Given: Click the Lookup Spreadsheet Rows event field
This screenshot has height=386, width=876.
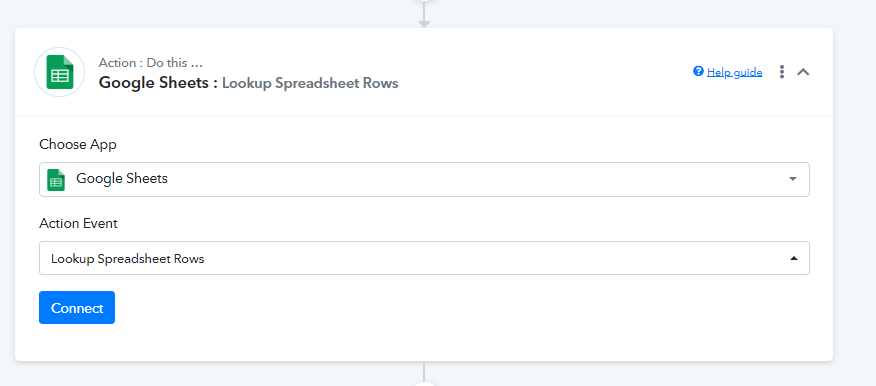Looking at the screenshot, I should 424,258.
